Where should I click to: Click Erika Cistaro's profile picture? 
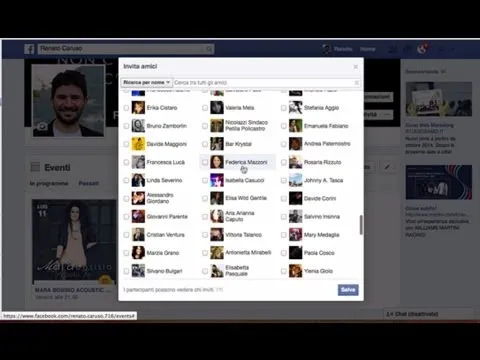pos(138,108)
